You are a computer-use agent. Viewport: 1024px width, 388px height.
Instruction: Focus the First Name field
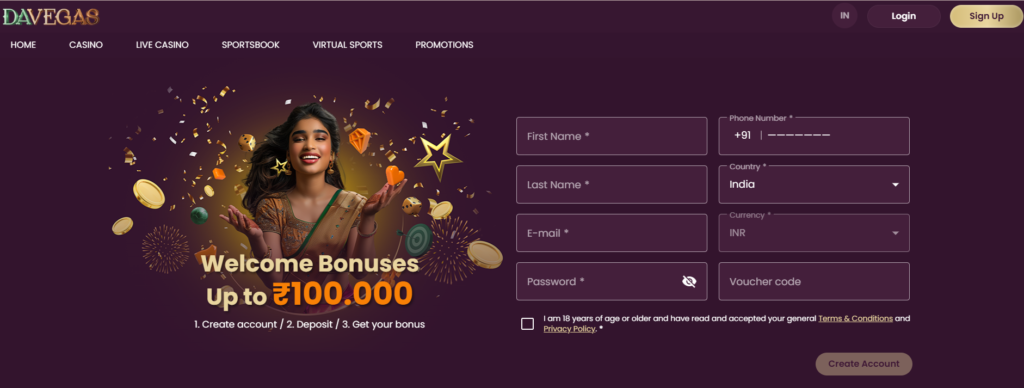pos(611,137)
